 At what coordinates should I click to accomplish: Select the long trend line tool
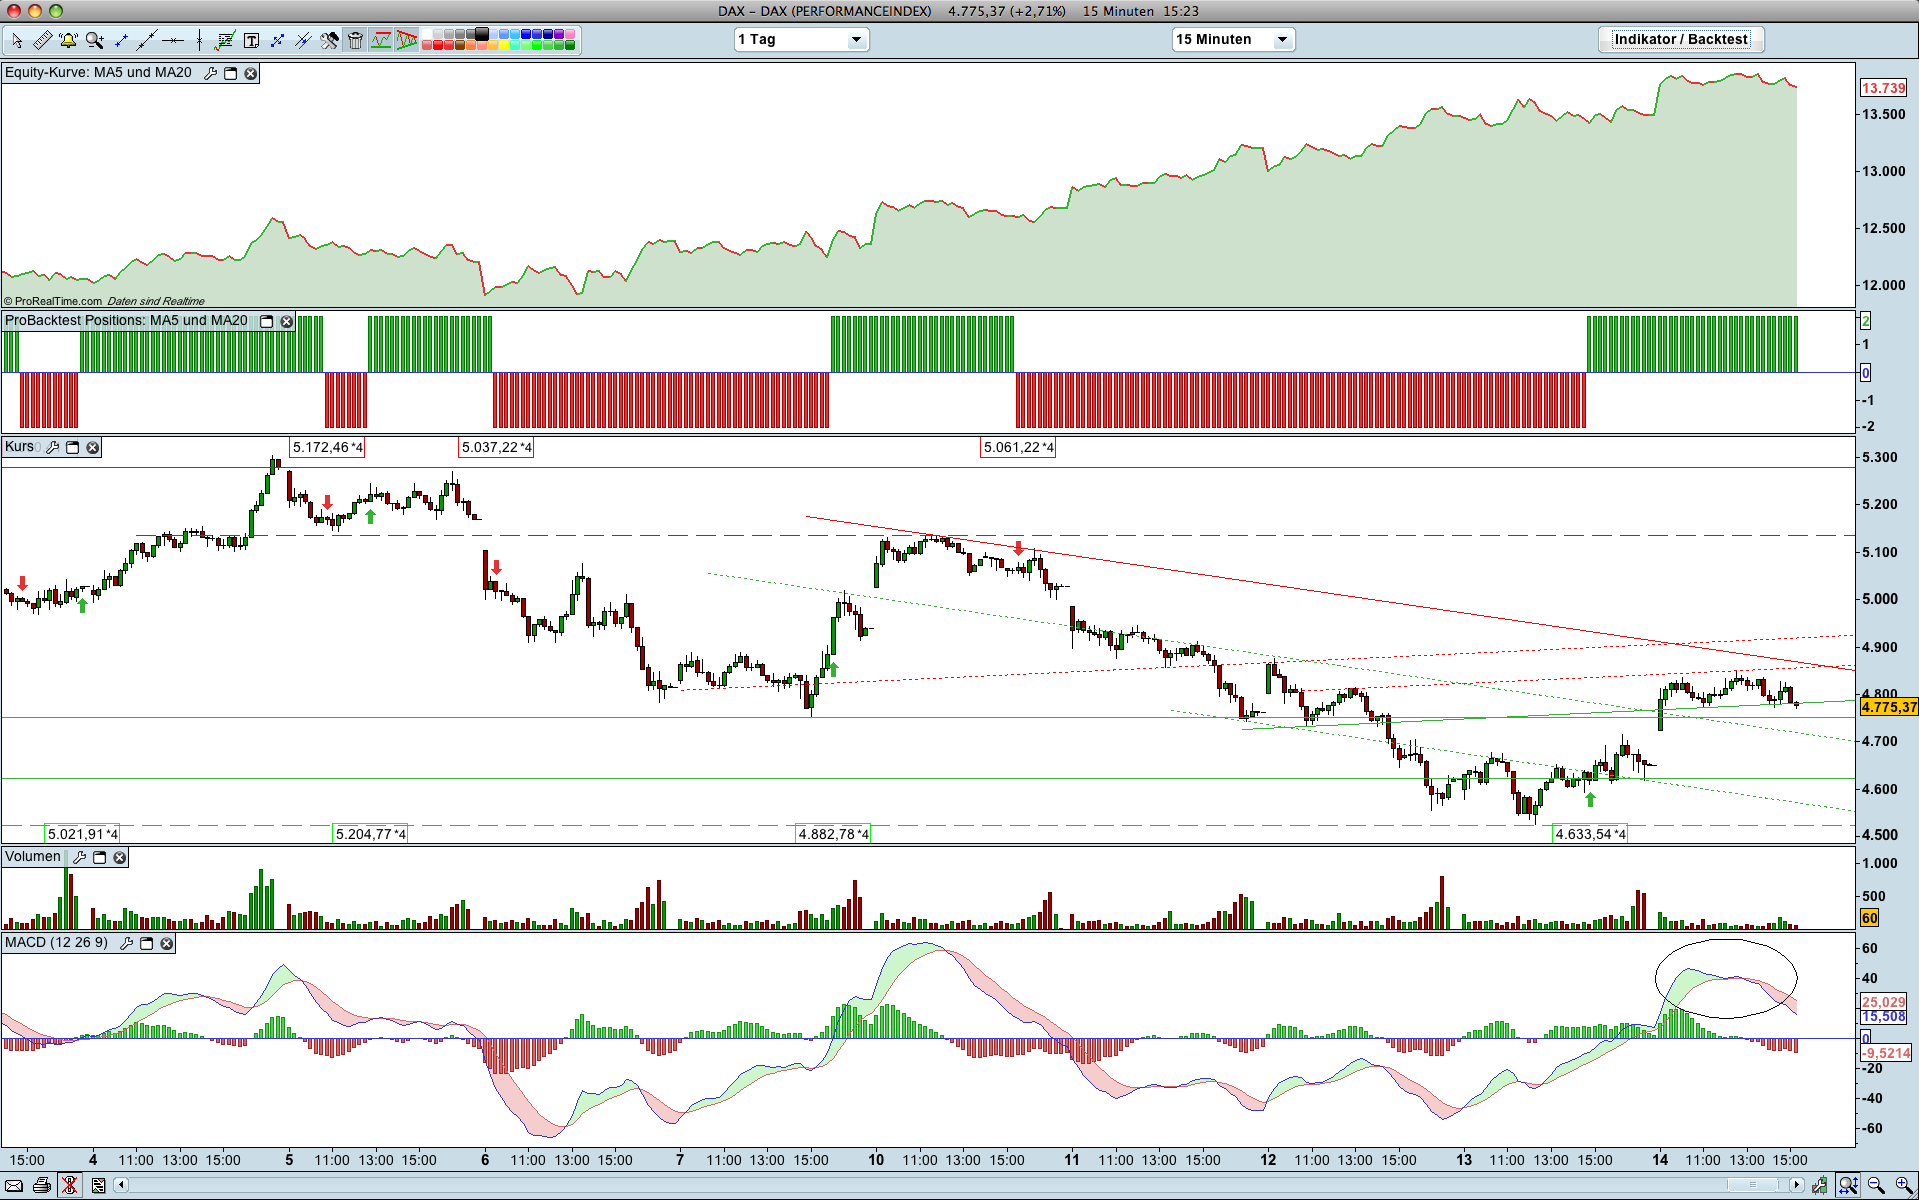pos(147,40)
